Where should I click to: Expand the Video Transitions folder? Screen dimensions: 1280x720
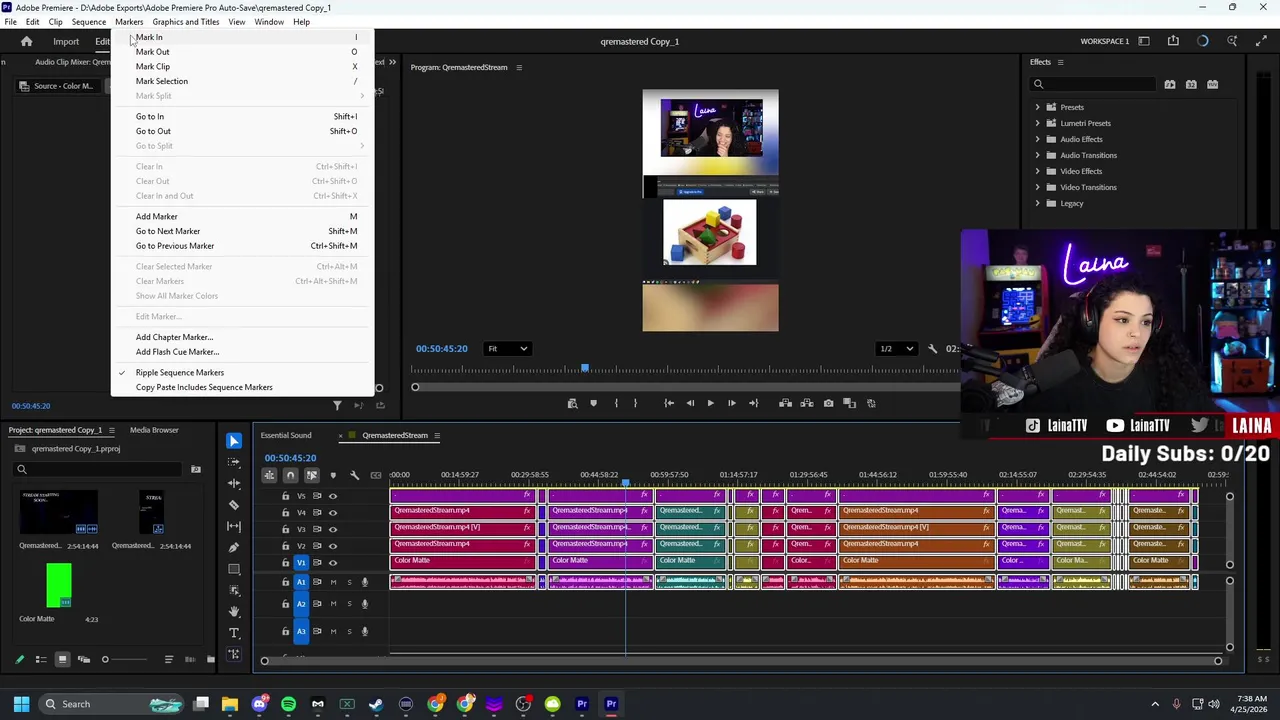coord(1038,187)
